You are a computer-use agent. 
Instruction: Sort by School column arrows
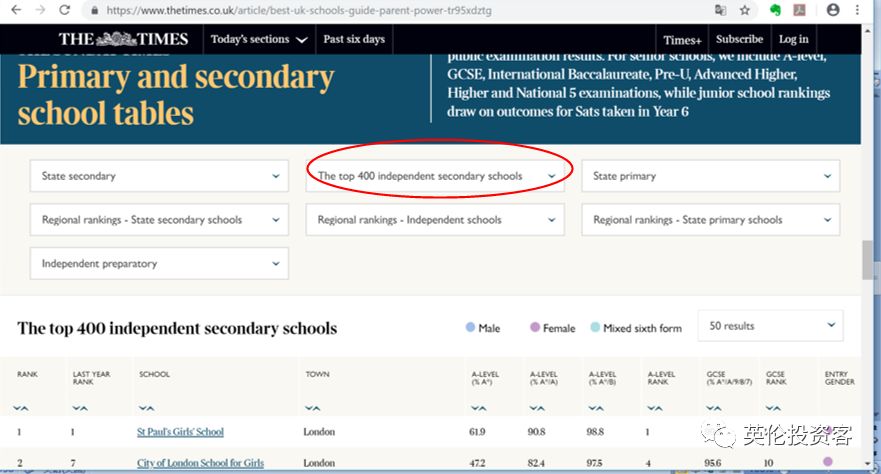(x=146, y=408)
